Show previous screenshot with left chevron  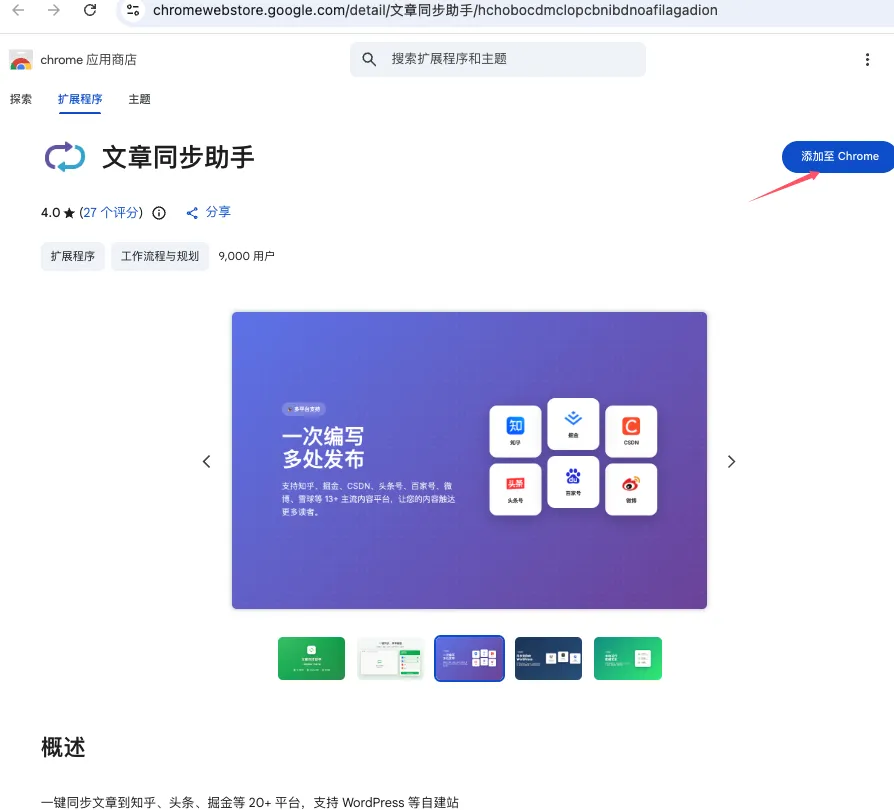(x=206, y=461)
